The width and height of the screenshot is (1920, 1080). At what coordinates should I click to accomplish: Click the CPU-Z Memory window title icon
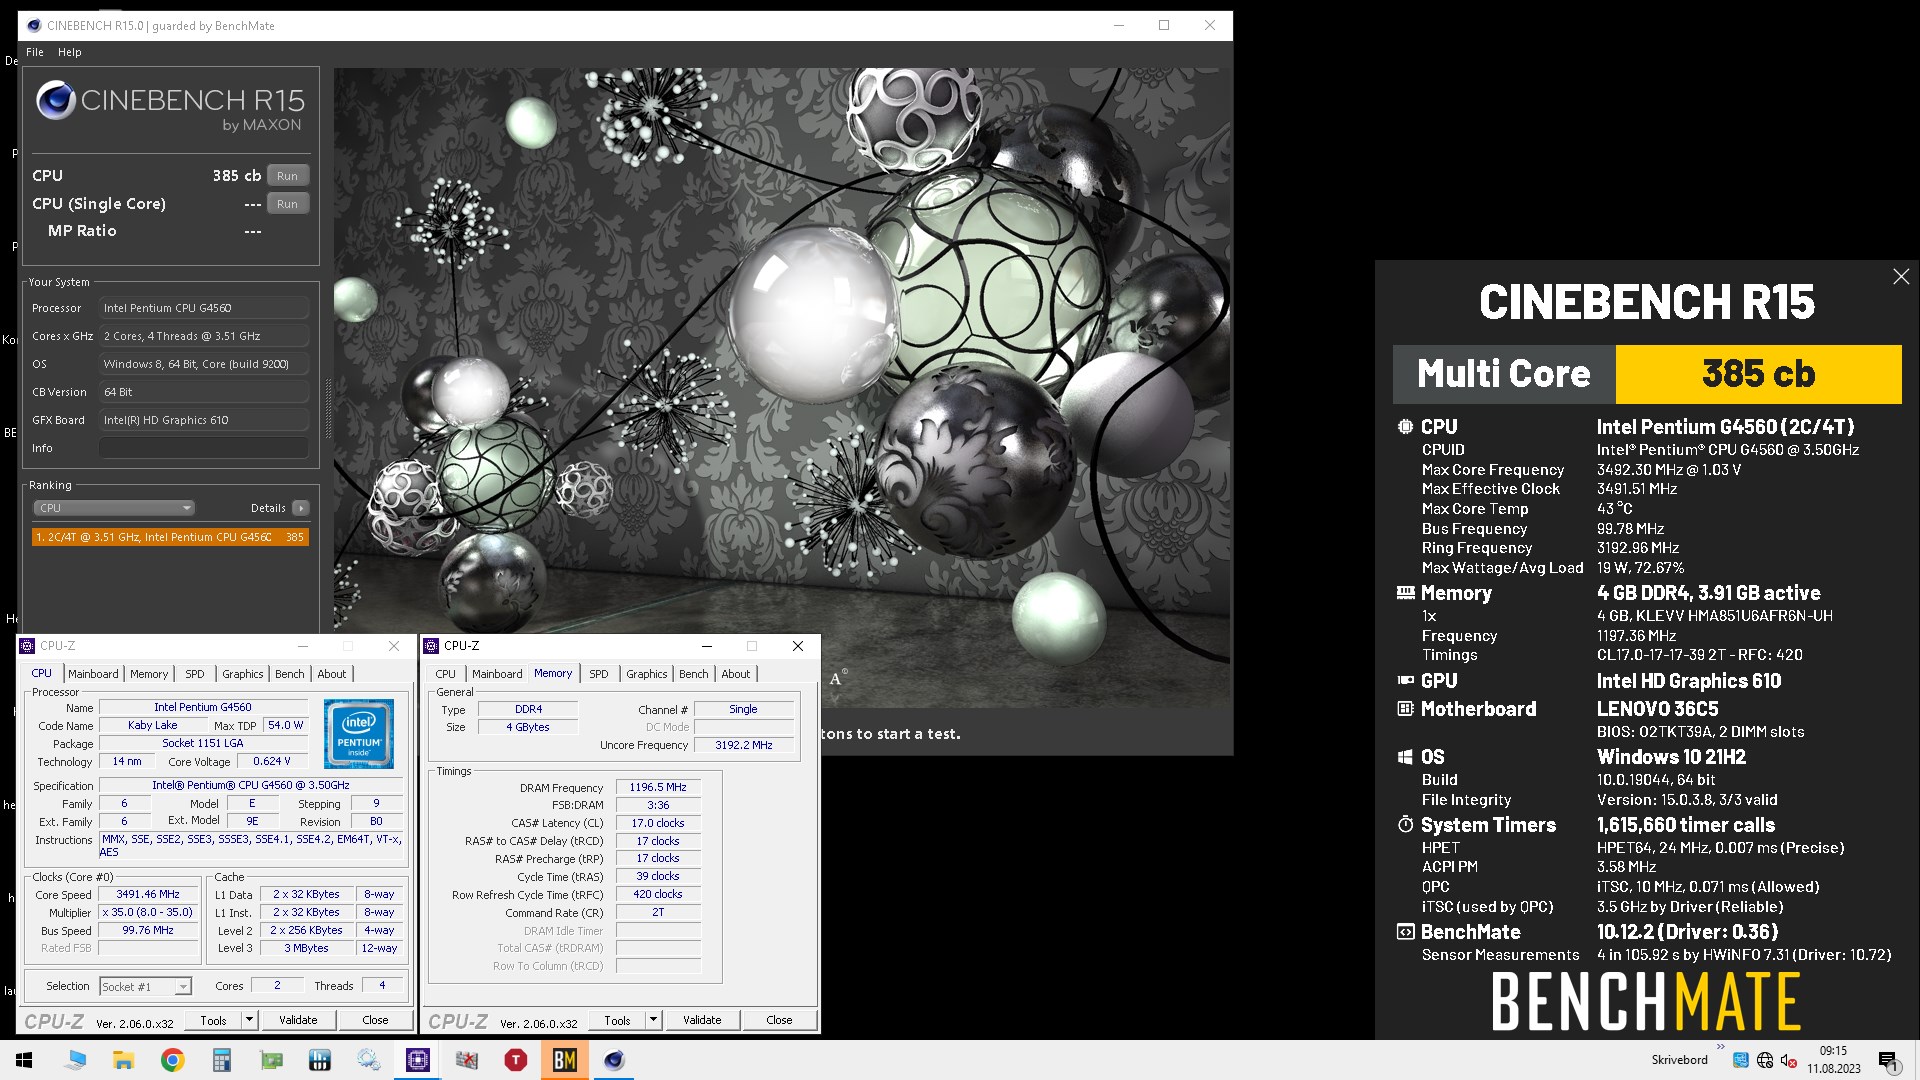(432, 646)
